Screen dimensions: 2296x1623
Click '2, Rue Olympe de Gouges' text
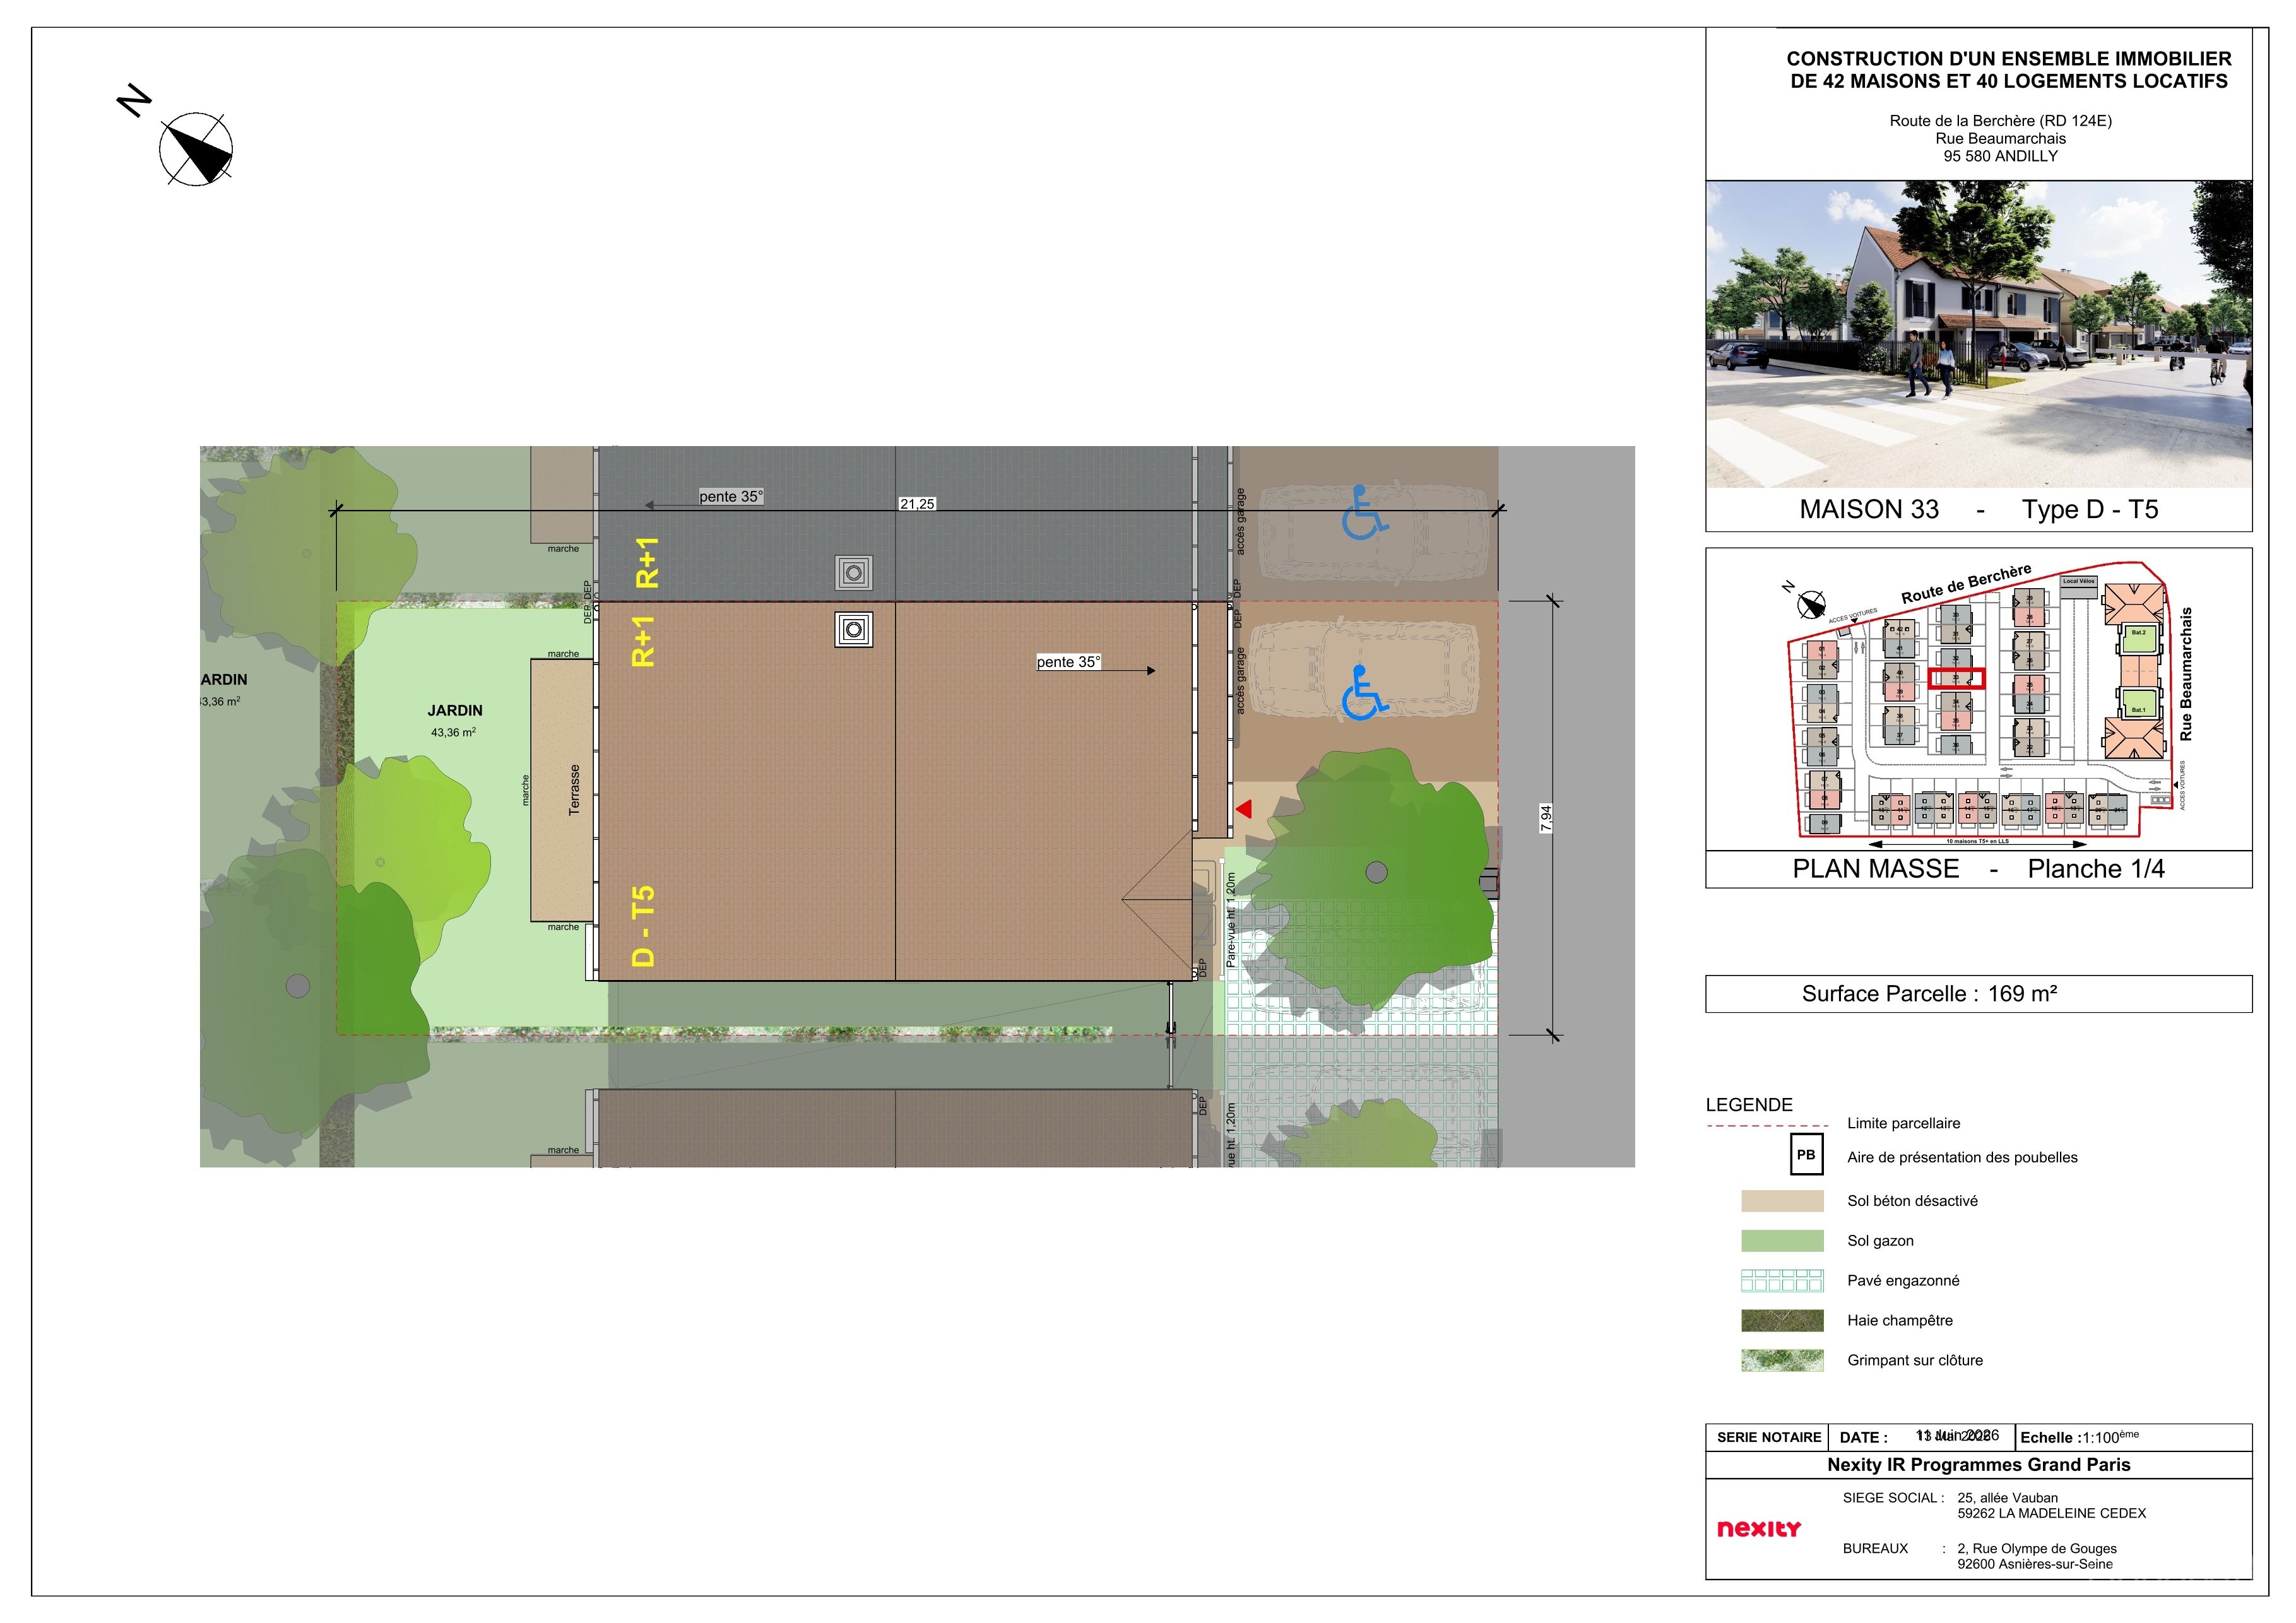tap(2037, 1549)
